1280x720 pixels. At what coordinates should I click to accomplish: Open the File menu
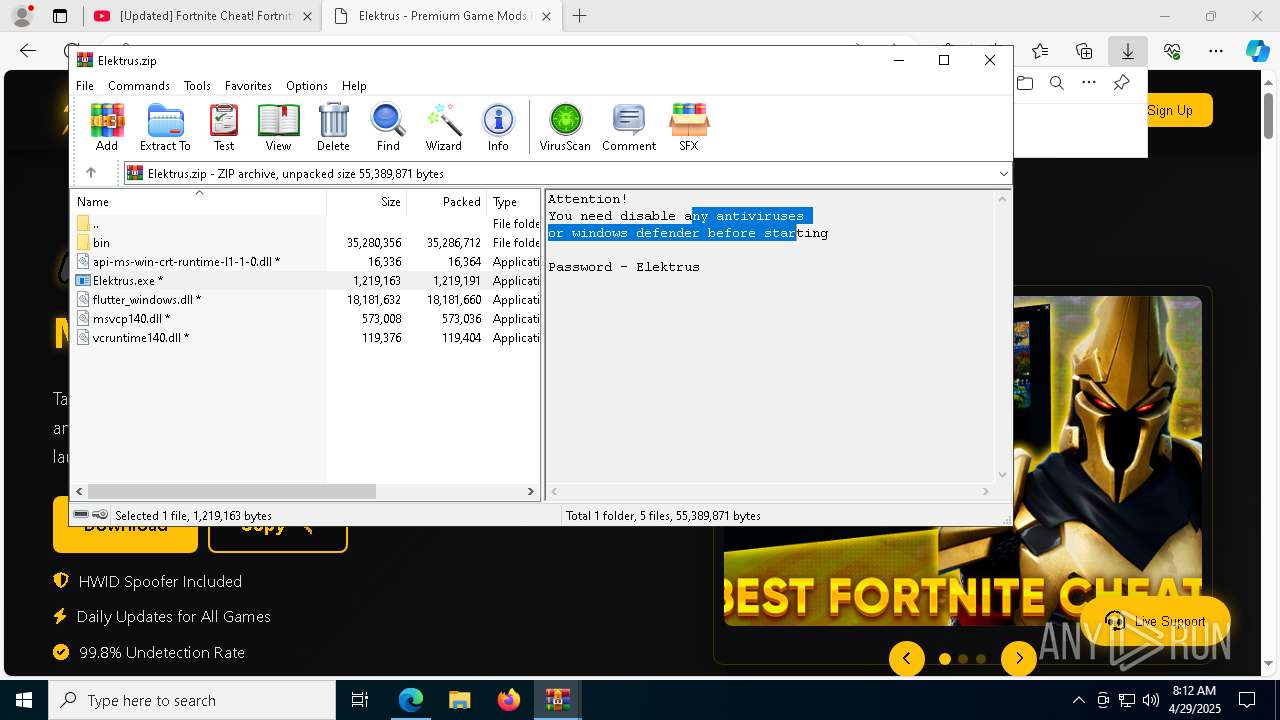point(85,86)
